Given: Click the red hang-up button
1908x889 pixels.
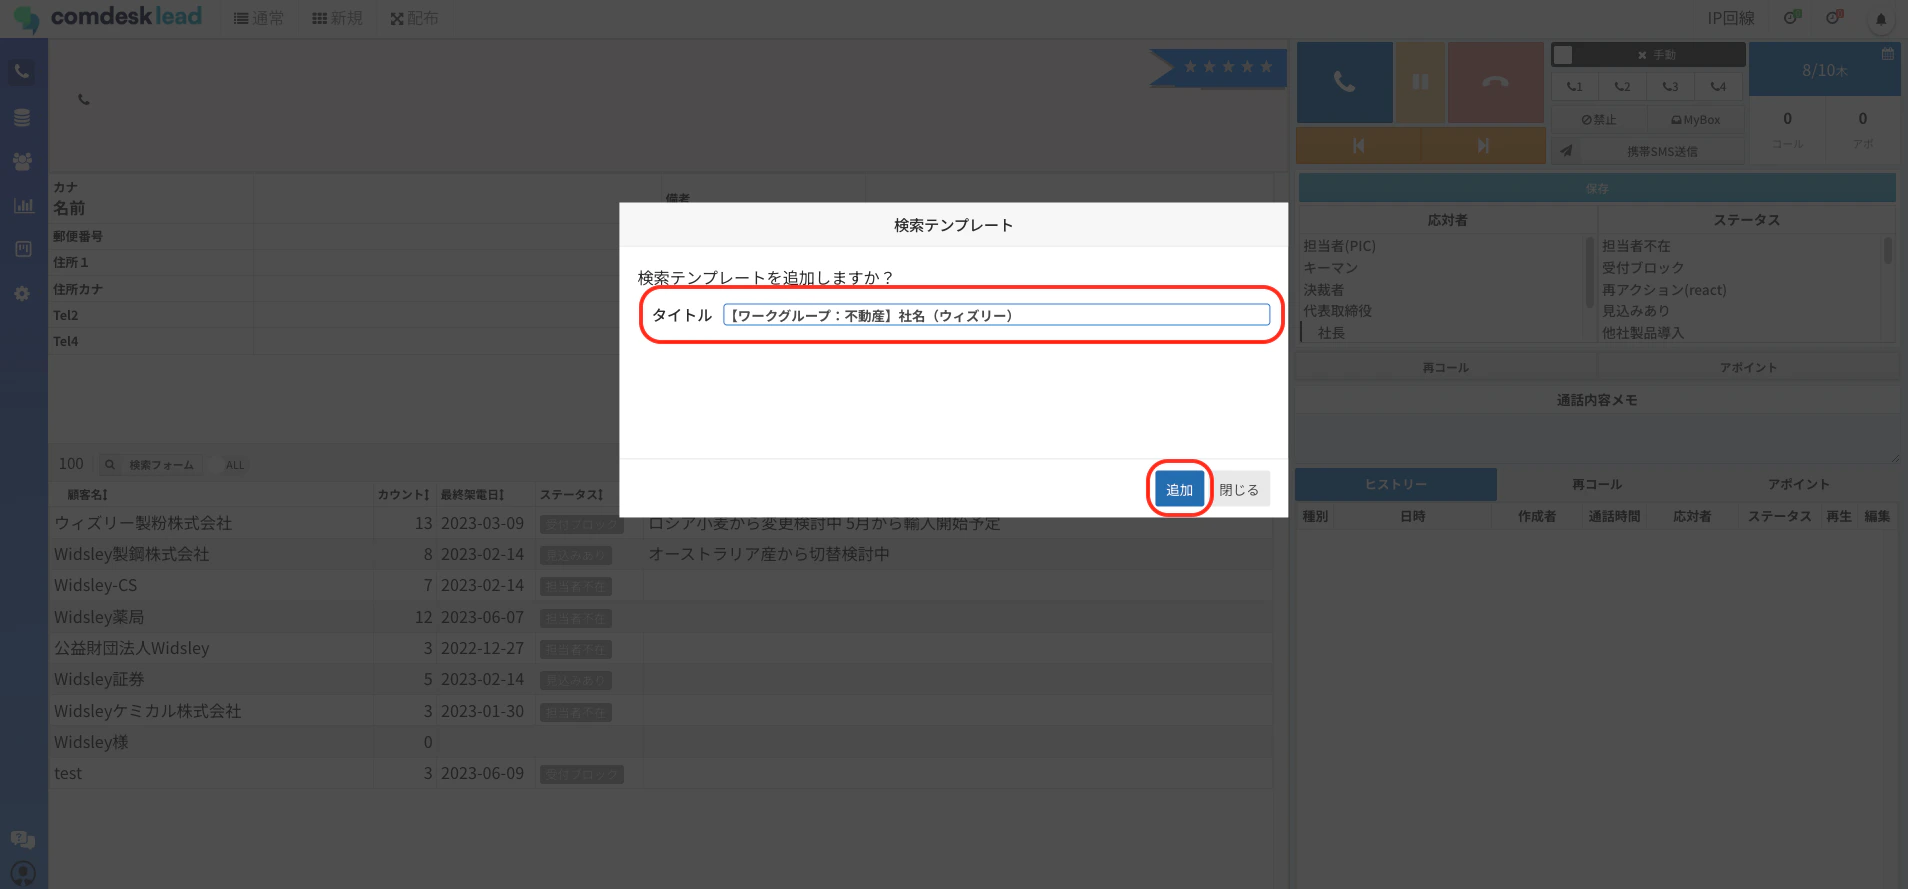Looking at the screenshot, I should 1496,82.
